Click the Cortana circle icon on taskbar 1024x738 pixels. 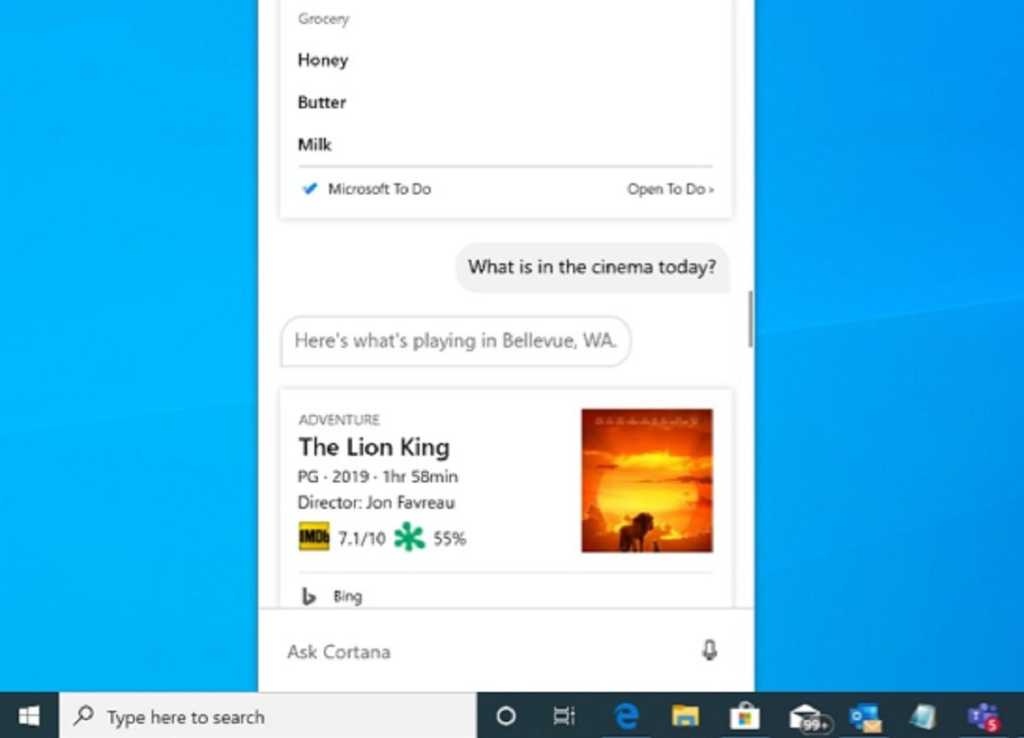[505, 716]
